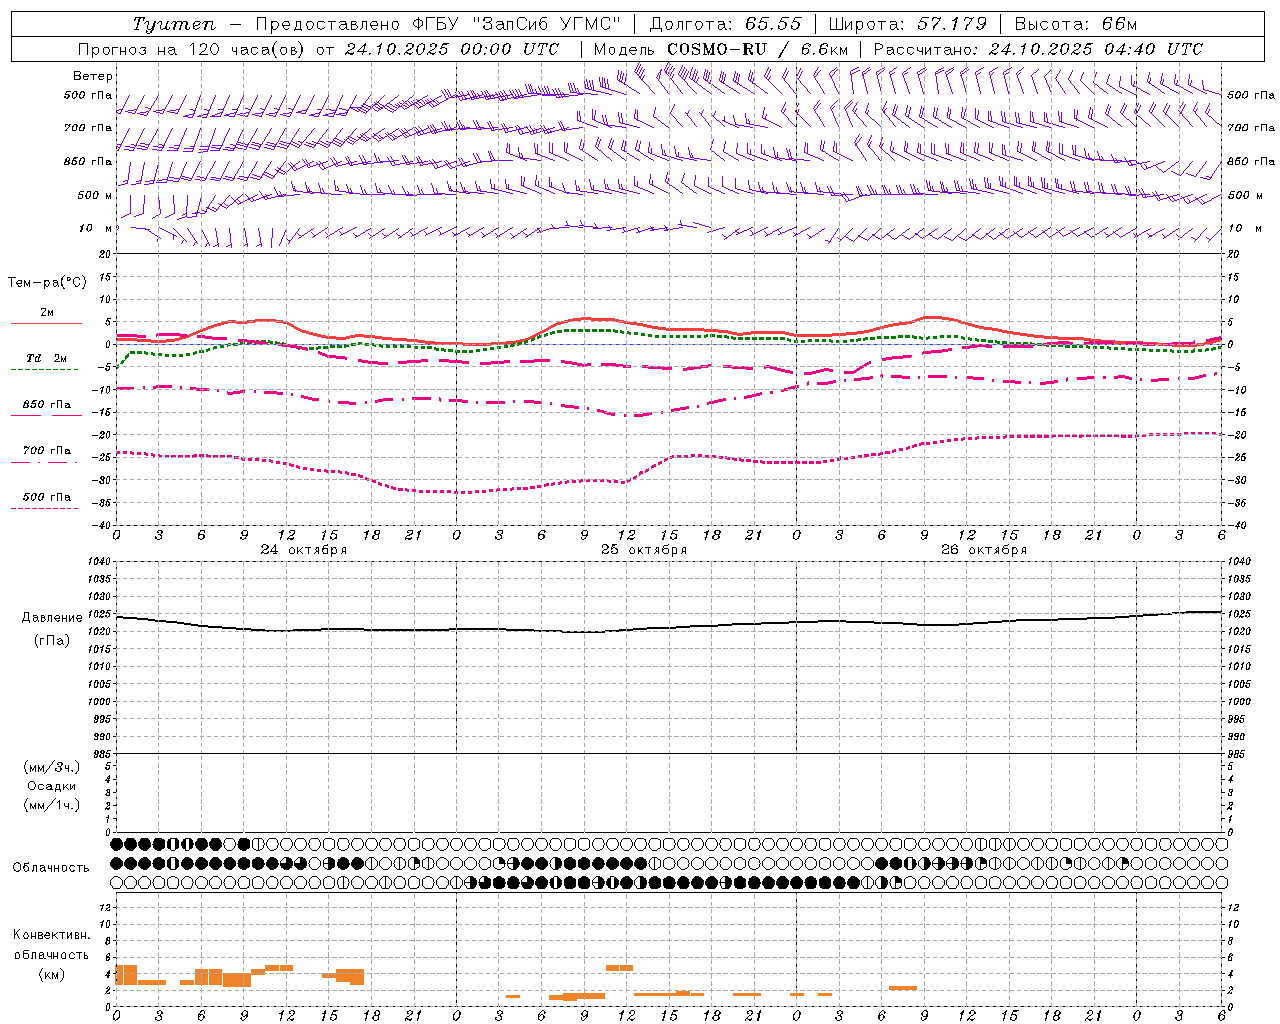The width and height of the screenshot is (1280, 1024).
Task: Click '10 м' label left of wind panel
Action: pos(95,228)
